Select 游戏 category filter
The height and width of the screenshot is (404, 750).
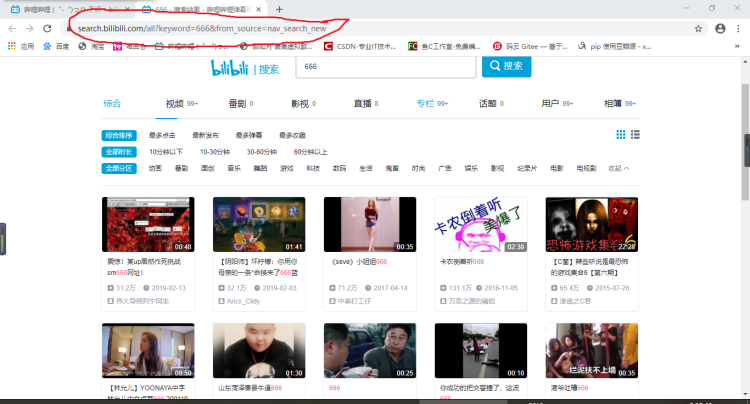[287, 168]
